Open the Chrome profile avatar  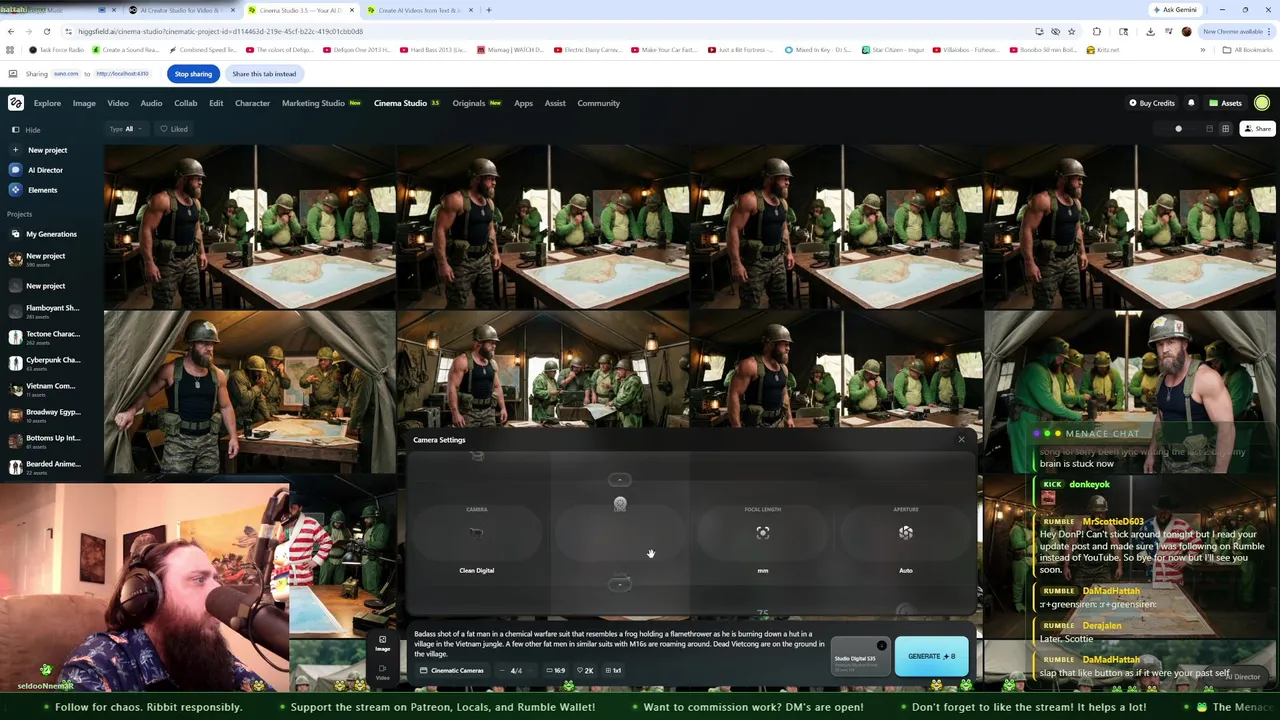click(x=1186, y=31)
